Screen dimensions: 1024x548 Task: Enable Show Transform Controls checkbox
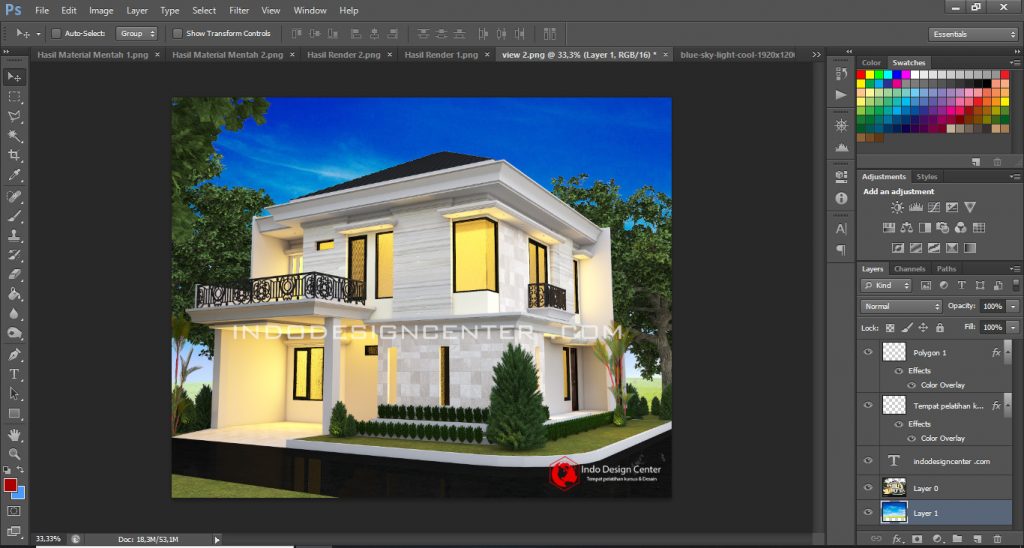(x=177, y=33)
